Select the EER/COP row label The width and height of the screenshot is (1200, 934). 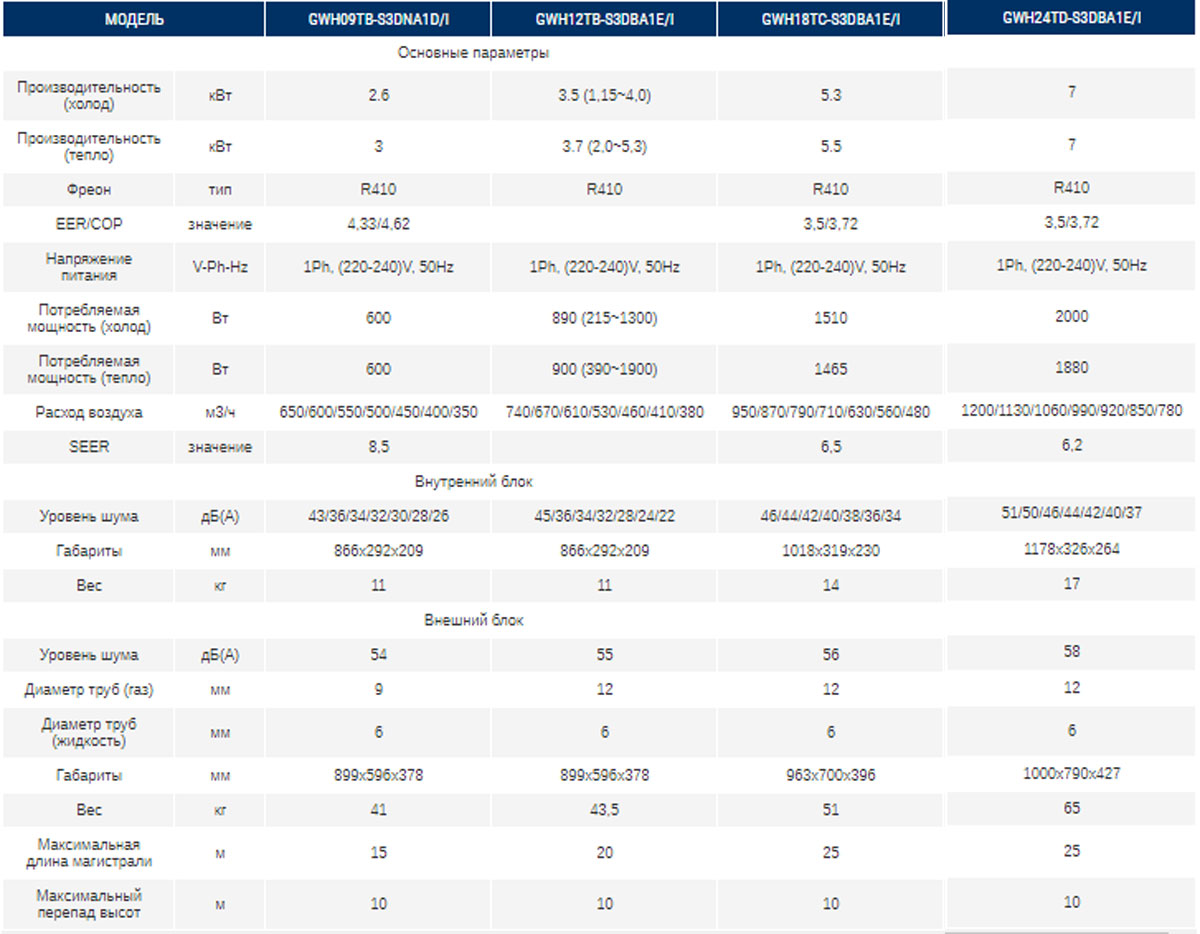click(88, 224)
